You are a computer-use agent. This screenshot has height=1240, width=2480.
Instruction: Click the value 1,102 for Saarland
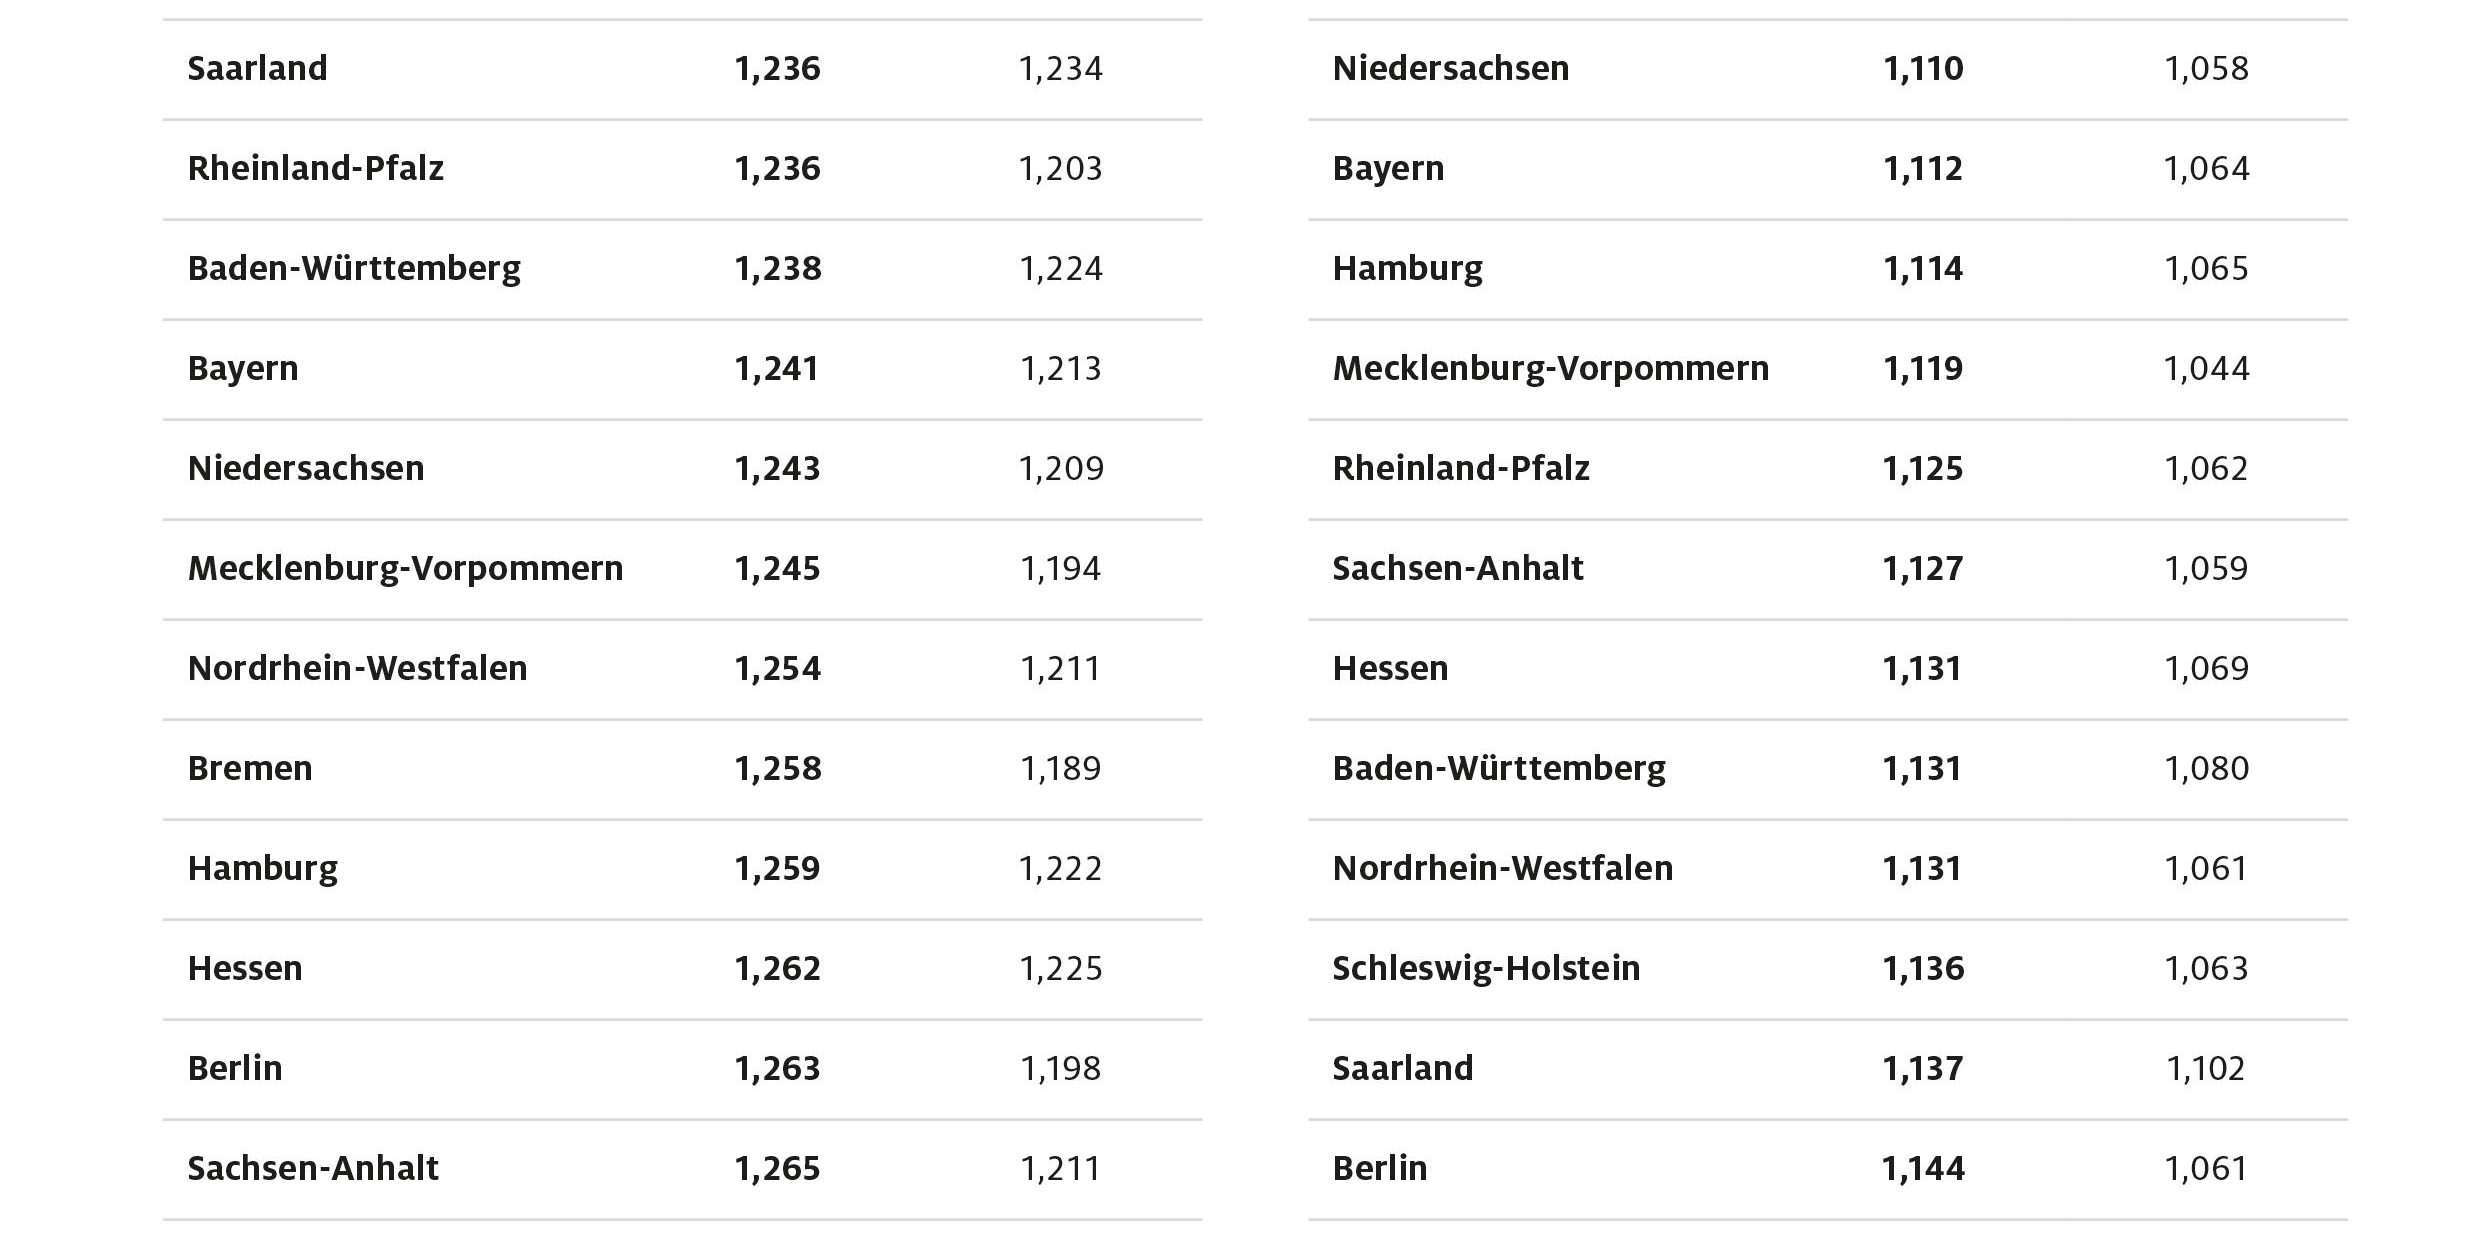2206,1069
